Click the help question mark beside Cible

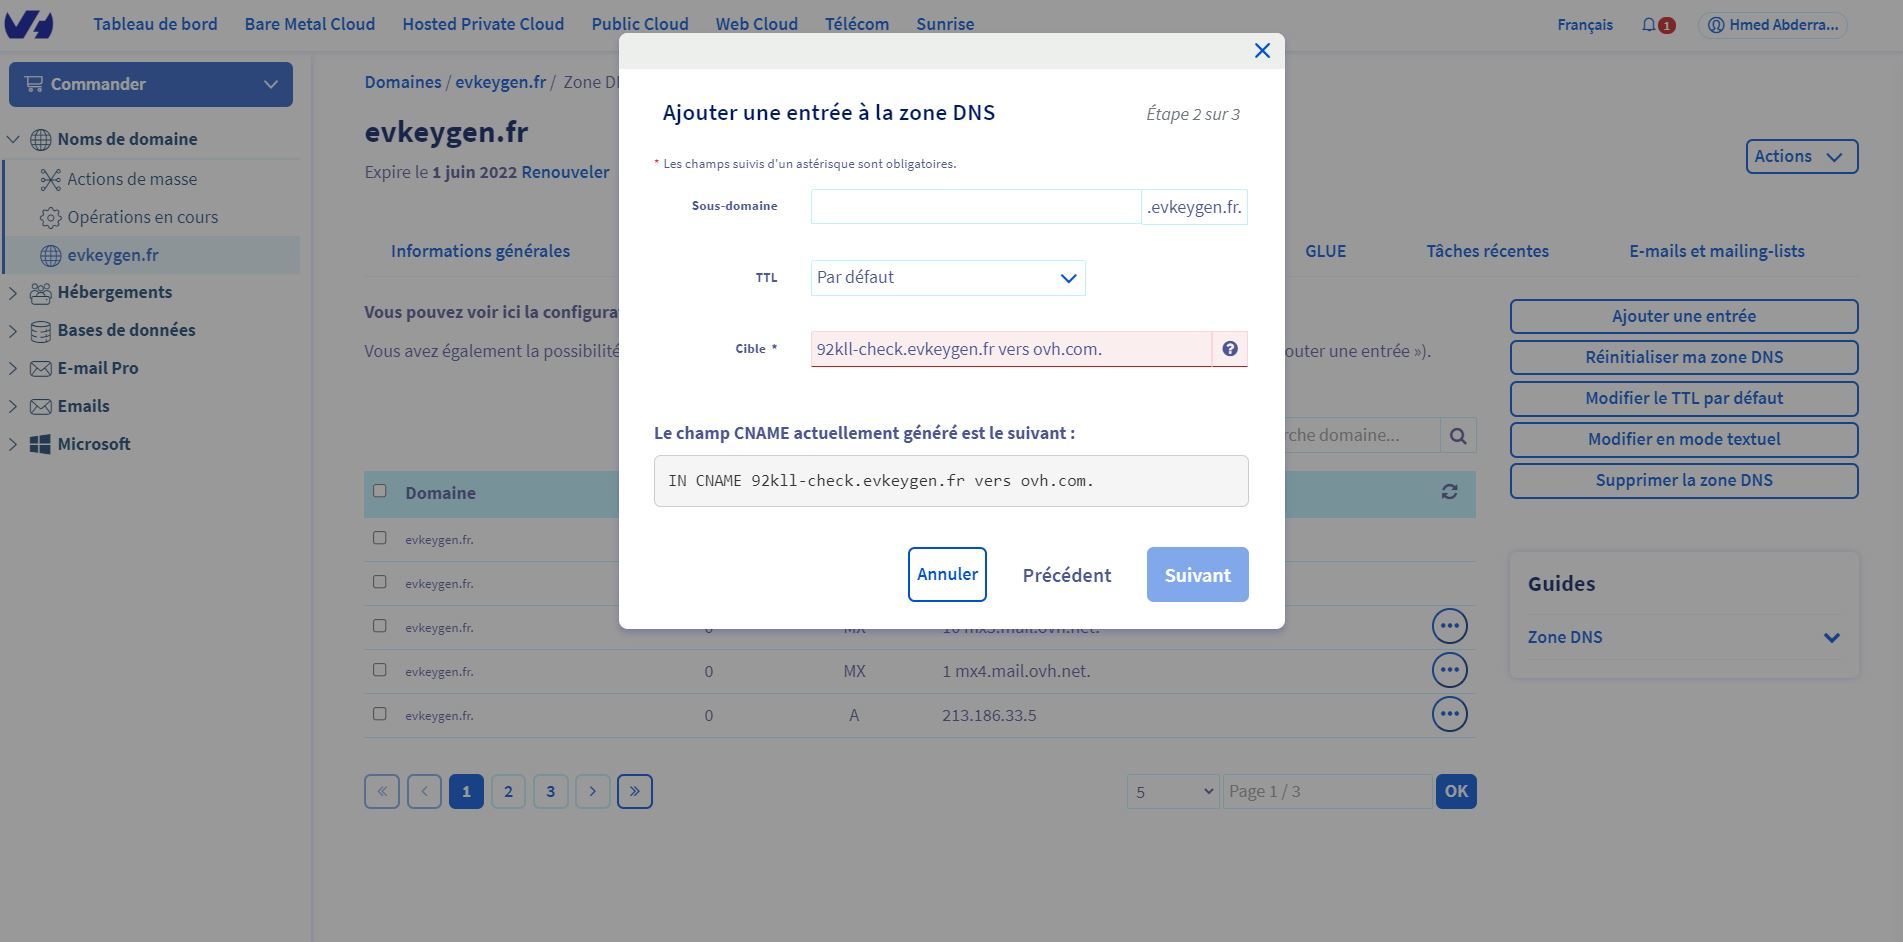[x=1229, y=349]
